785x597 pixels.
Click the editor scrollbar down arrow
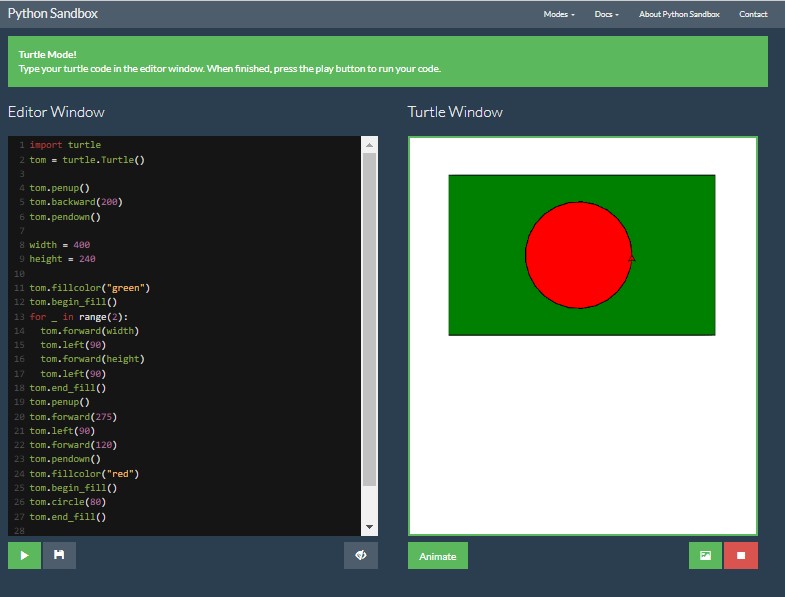click(x=369, y=527)
